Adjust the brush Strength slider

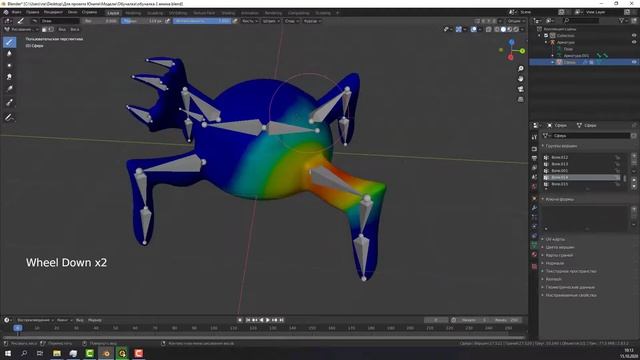click(202, 21)
